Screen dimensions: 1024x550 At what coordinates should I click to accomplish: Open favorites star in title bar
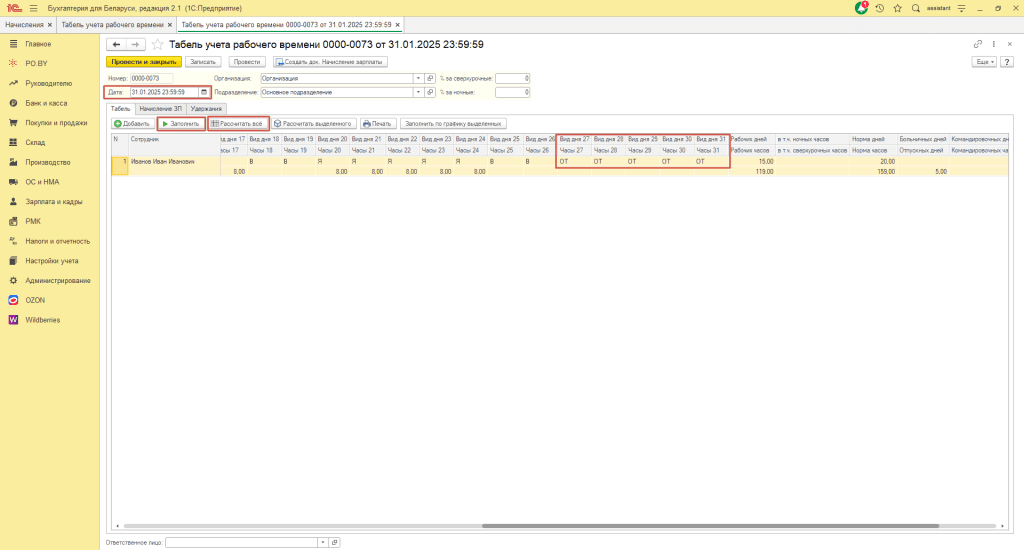click(x=897, y=8)
